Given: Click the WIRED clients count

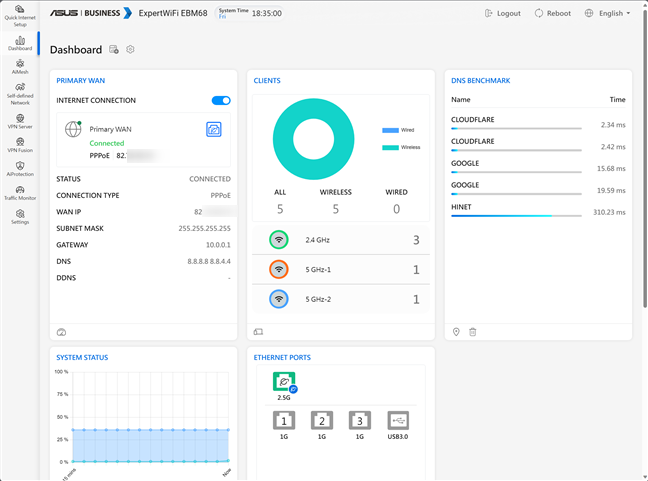Looking at the screenshot, I should [x=396, y=209].
